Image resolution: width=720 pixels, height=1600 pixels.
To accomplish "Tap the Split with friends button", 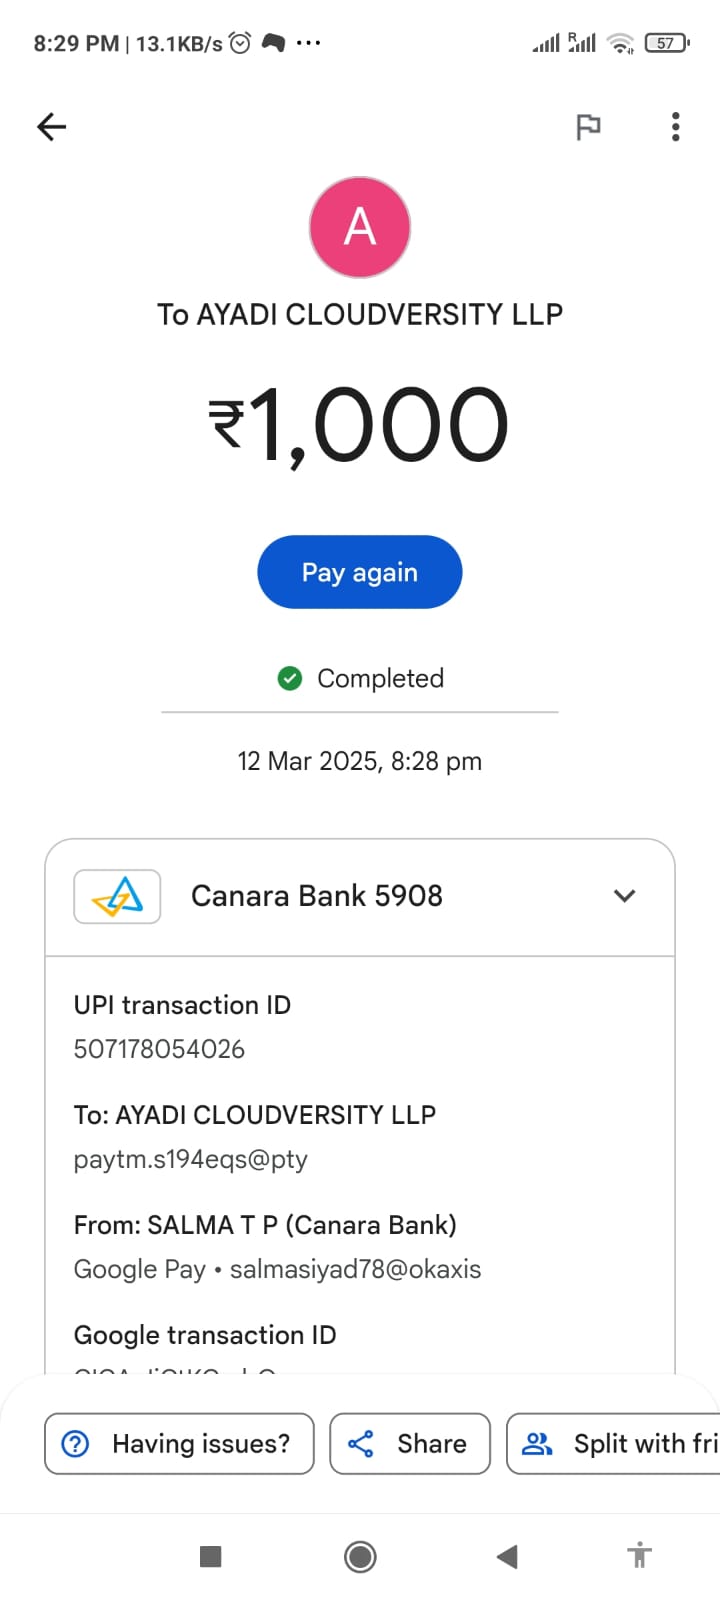I will click(614, 1443).
